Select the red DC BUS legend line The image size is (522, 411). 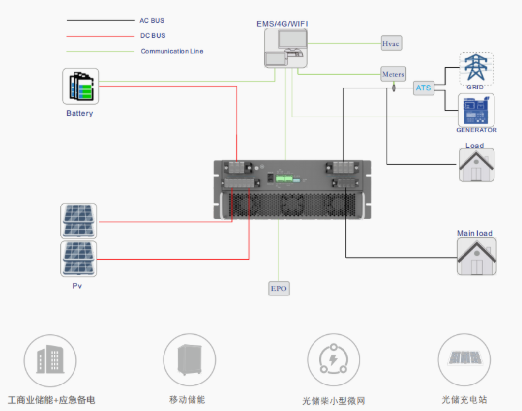(100, 36)
